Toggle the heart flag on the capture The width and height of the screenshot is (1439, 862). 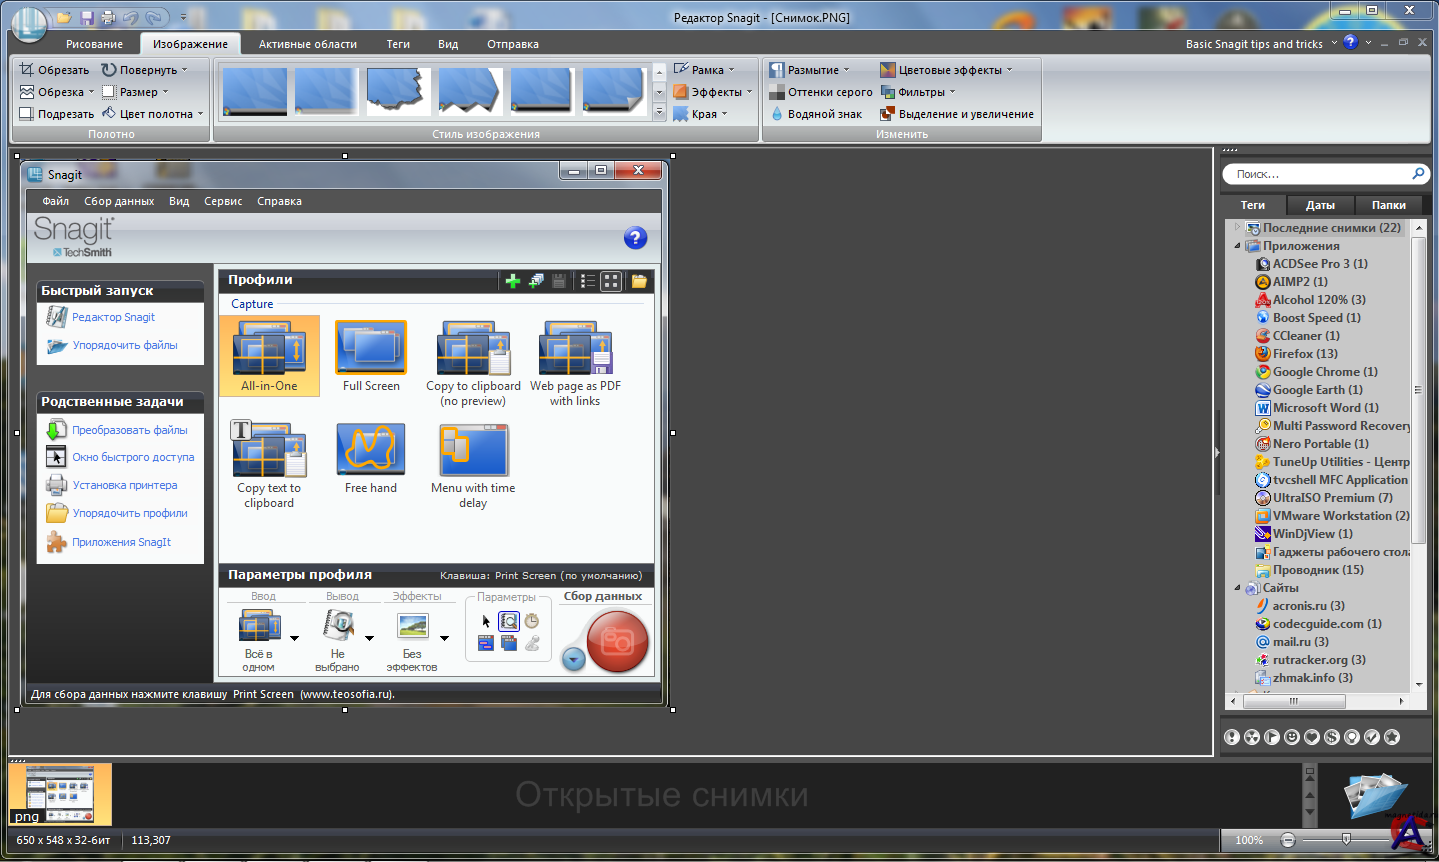click(x=1312, y=737)
